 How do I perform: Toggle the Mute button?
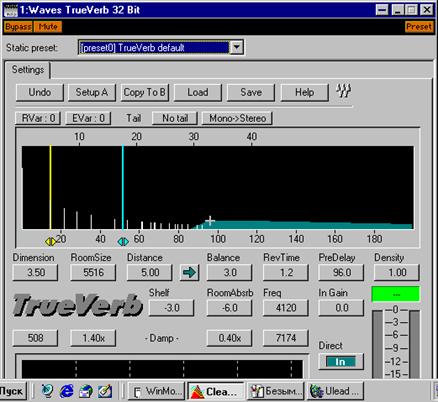click(x=48, y=27)
